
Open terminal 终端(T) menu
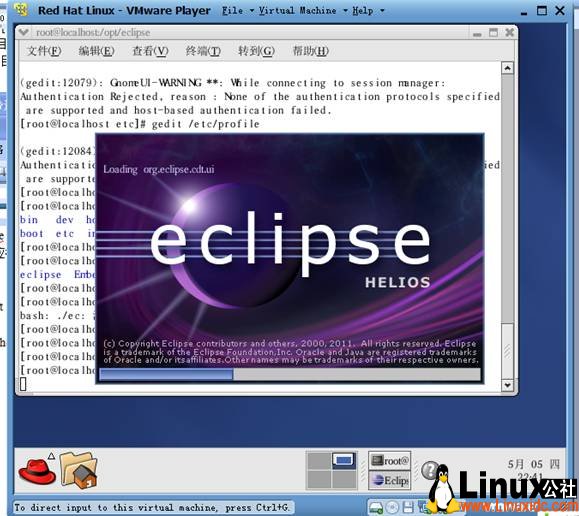[203, 51]
